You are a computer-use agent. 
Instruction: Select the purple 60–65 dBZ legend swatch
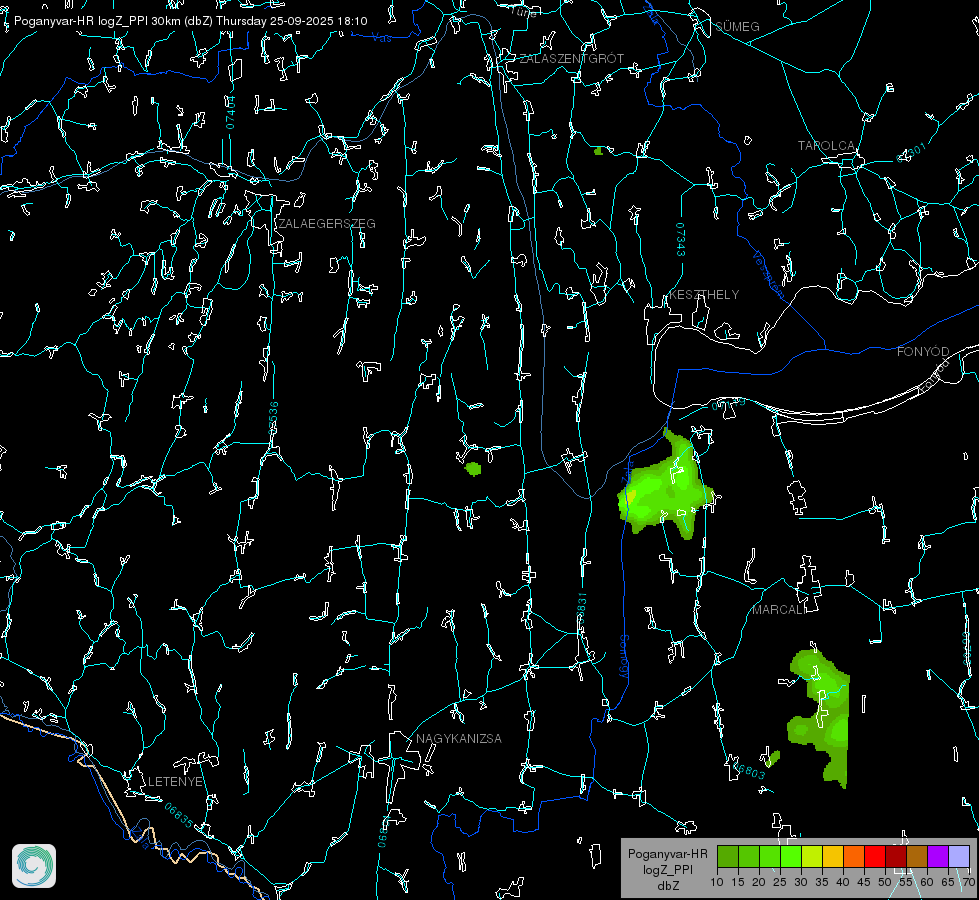pyautogui.click(x=938, y=857)
